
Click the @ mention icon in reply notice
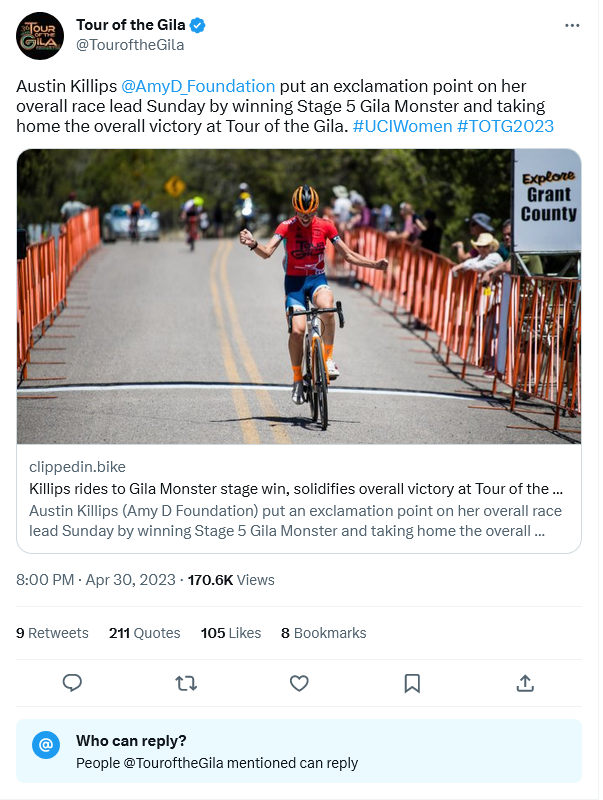click(45, 745)
